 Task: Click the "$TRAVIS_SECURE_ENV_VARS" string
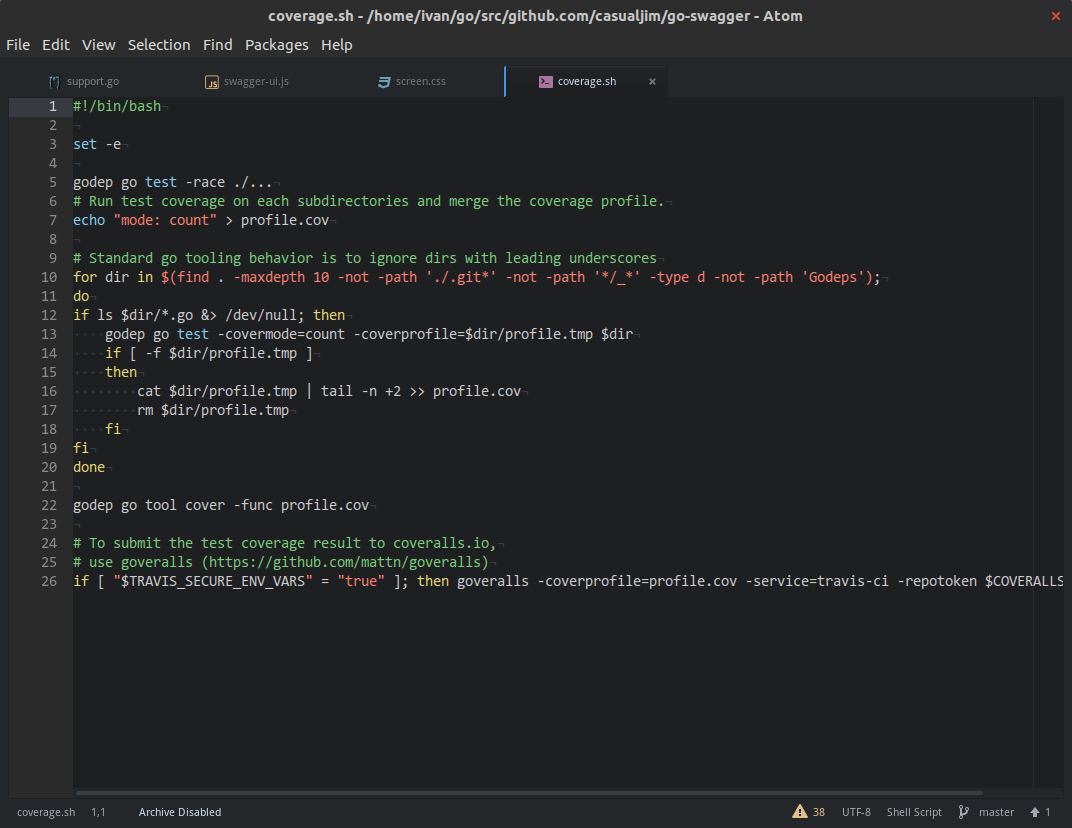[213, 581]
